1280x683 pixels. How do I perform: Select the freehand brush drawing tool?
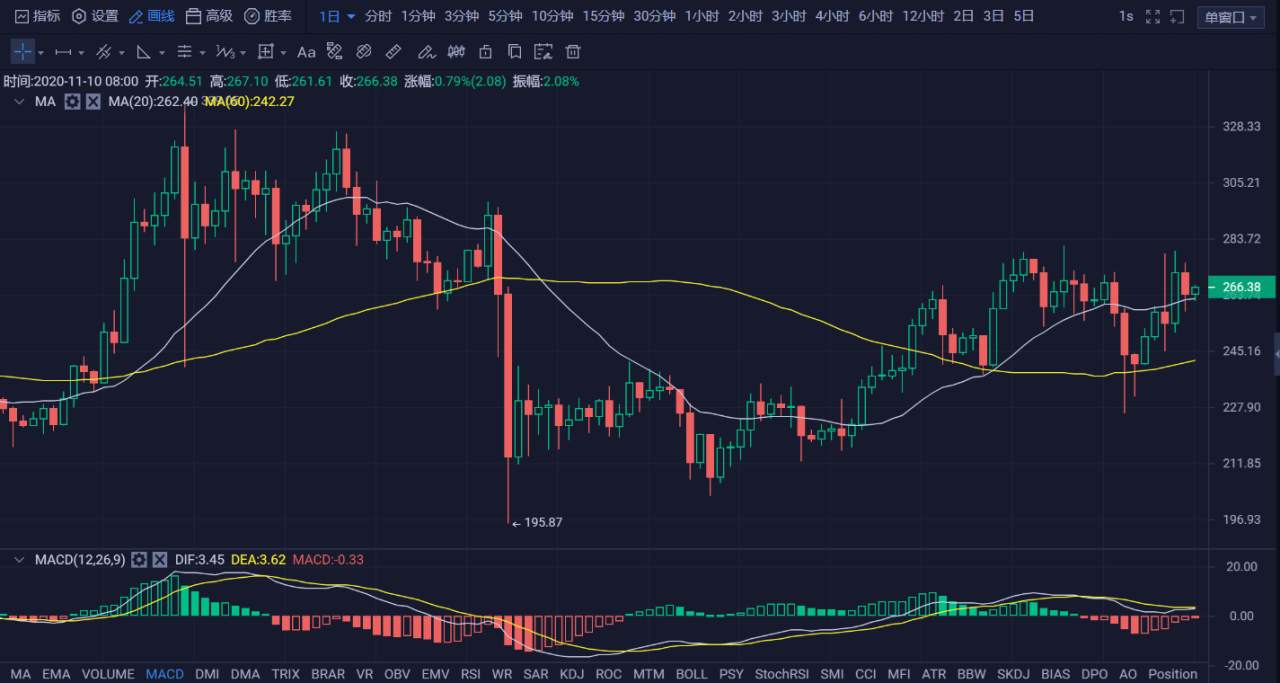click(426, 52)
